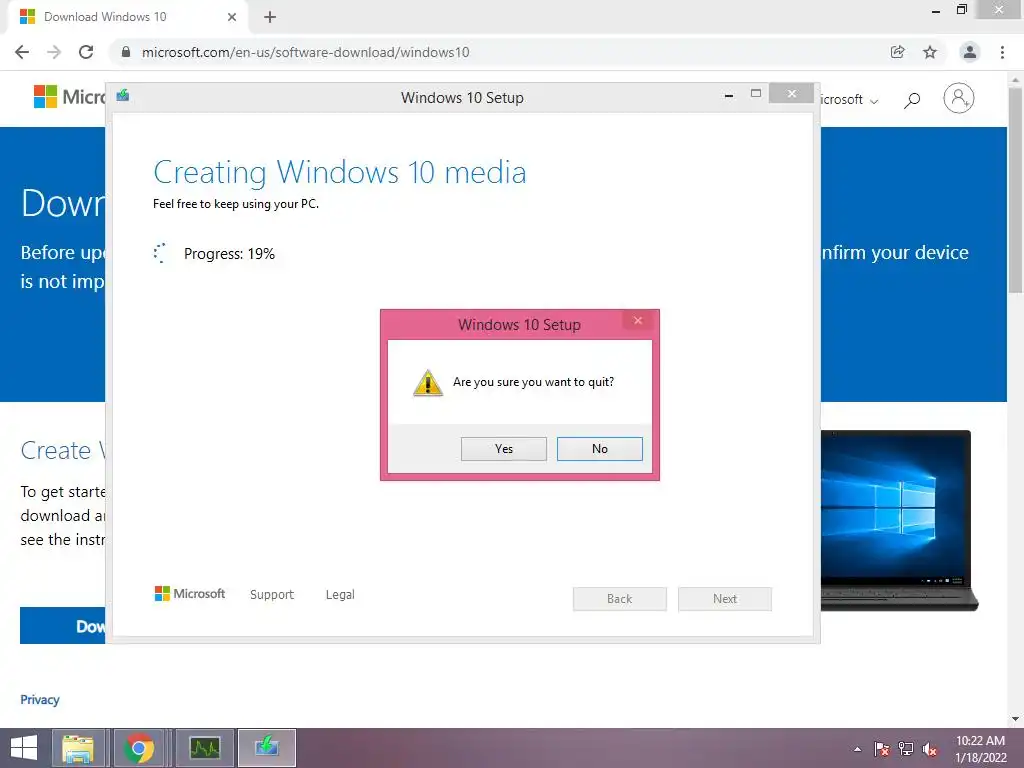Click the progress spinner next to Progress: 19%
The width and height of the screenshot is (1024, 768).
click(160, 253)
